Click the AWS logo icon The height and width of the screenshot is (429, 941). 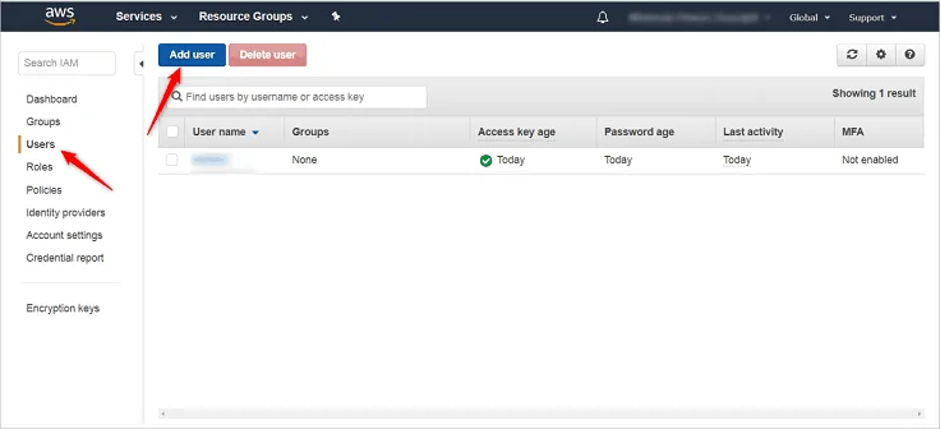[x=60, y=17]
